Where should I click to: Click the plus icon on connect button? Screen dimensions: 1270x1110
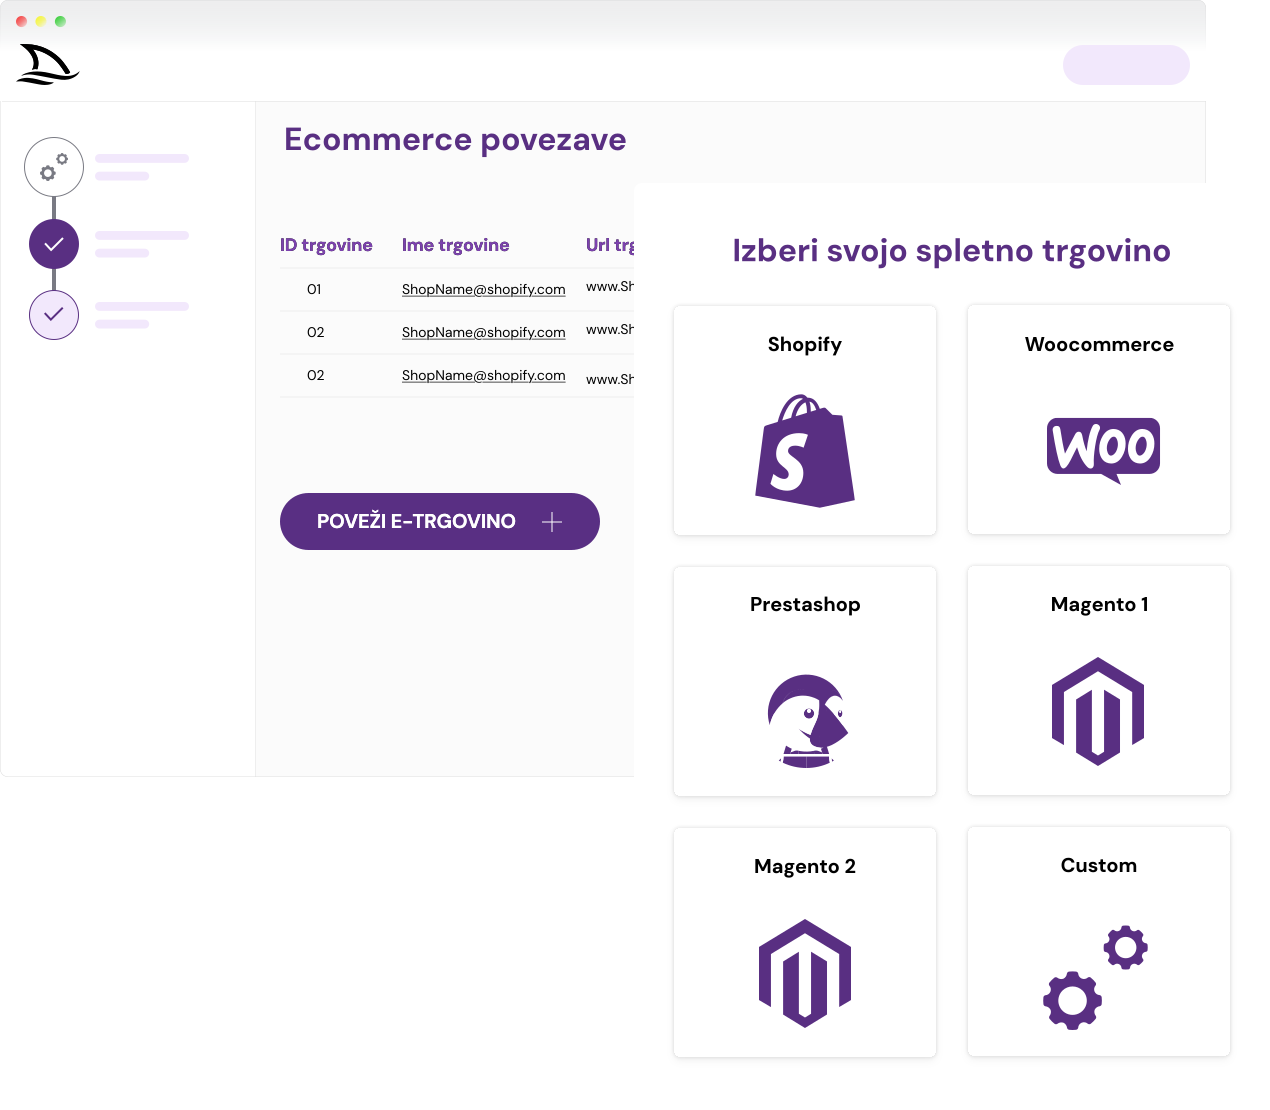click(552, 522)
